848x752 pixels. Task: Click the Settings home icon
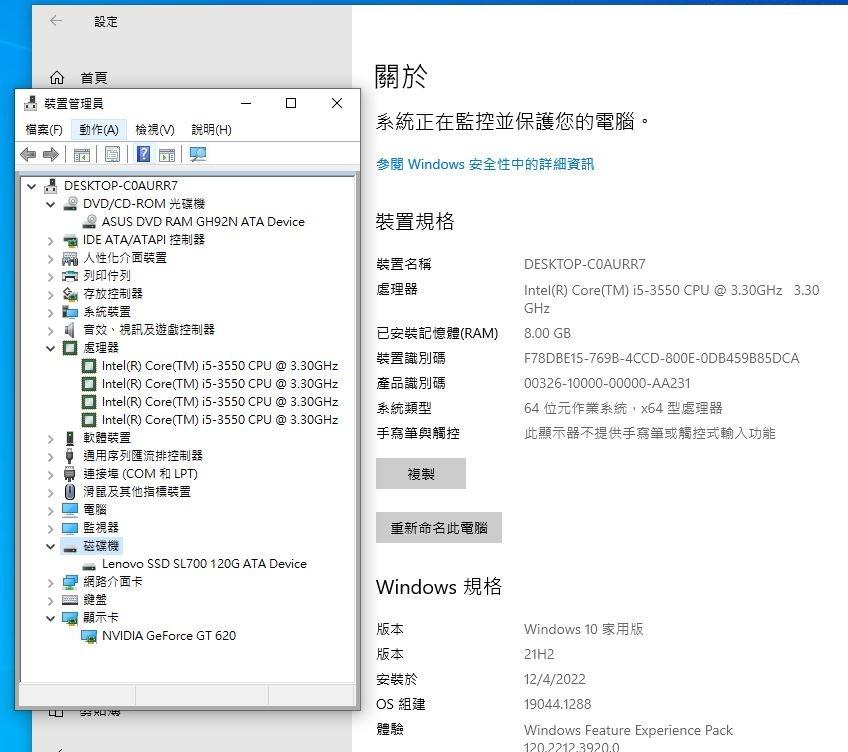coord(57,78)
